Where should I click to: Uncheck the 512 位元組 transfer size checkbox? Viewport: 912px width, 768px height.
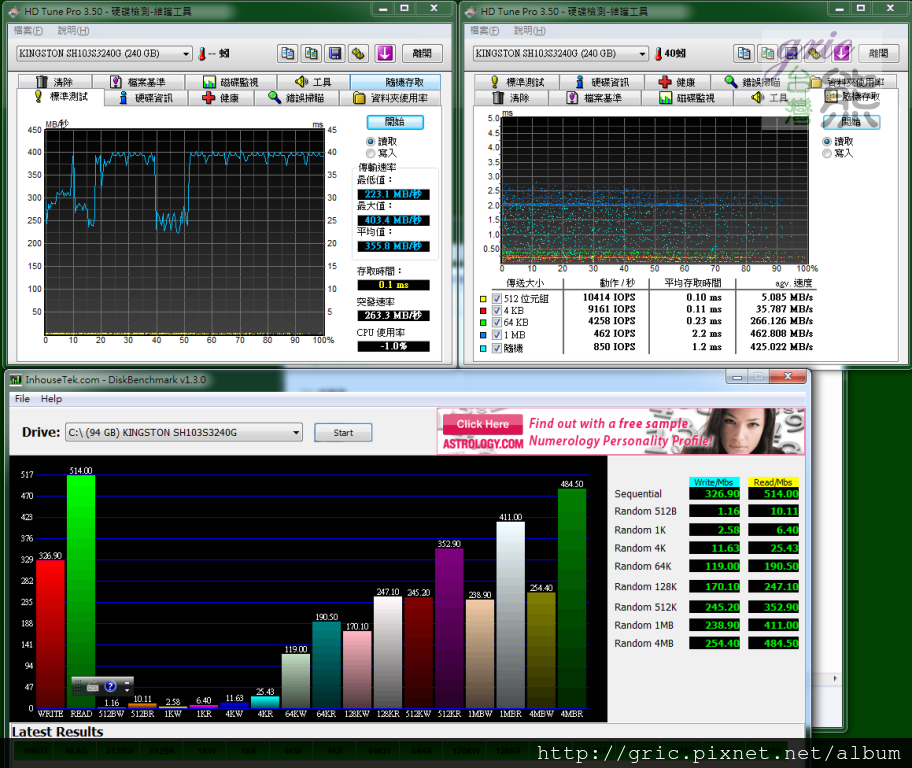pos(497,297)
